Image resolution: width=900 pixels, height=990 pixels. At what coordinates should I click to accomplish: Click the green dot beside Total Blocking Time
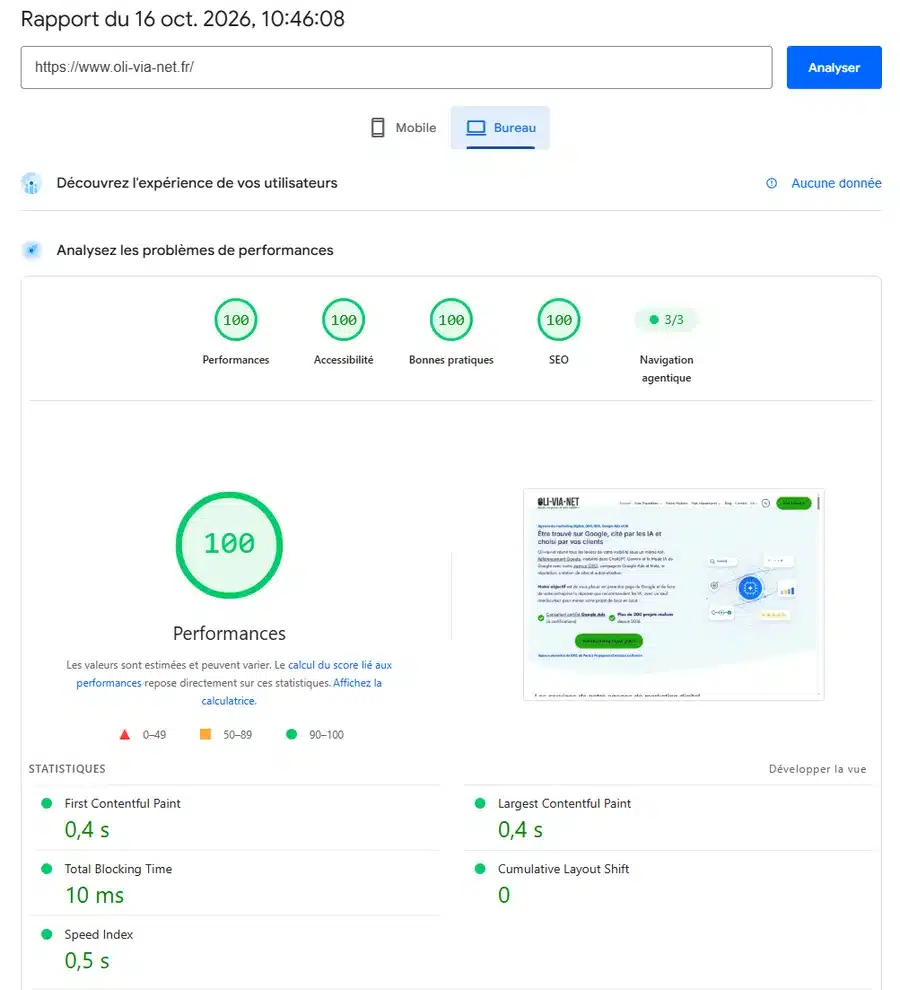(x=47, y=869)
